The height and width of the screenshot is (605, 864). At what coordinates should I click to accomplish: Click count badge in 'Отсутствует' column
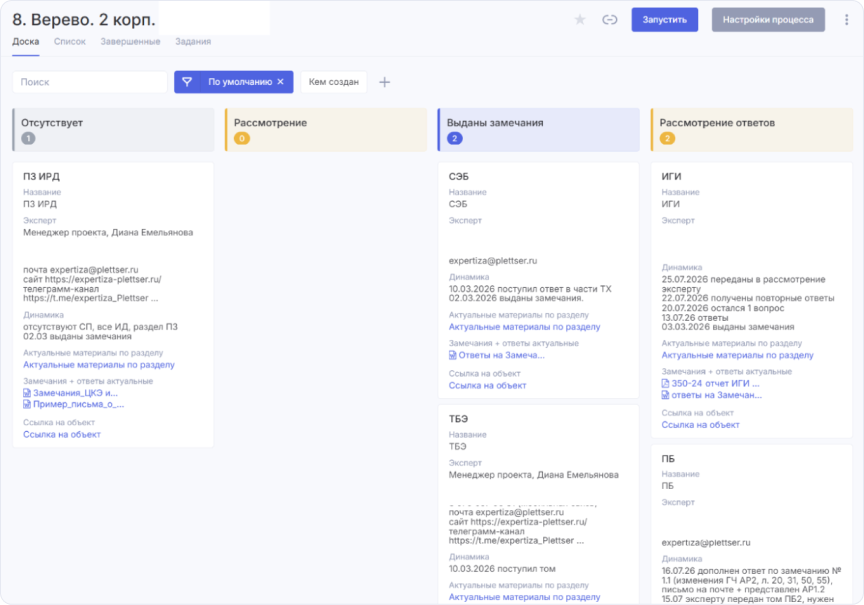coord(28,138)
